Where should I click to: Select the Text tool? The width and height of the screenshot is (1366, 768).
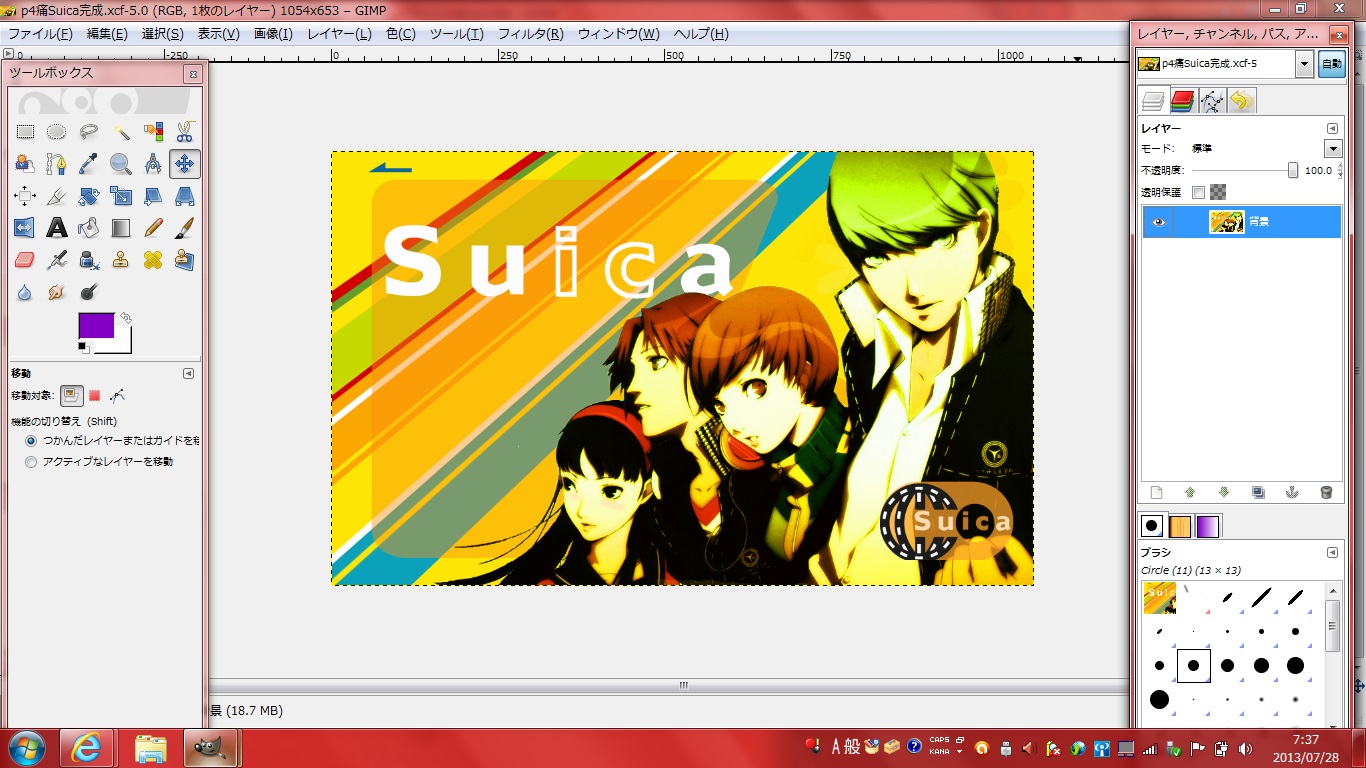pyautogui.click(x=57, y=228)
